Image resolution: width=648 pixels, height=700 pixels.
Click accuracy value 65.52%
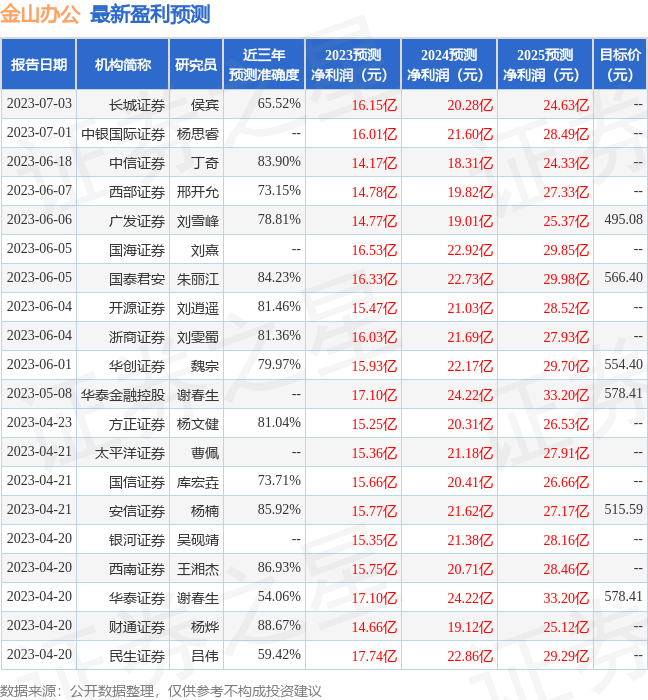[x=279, y=104]
